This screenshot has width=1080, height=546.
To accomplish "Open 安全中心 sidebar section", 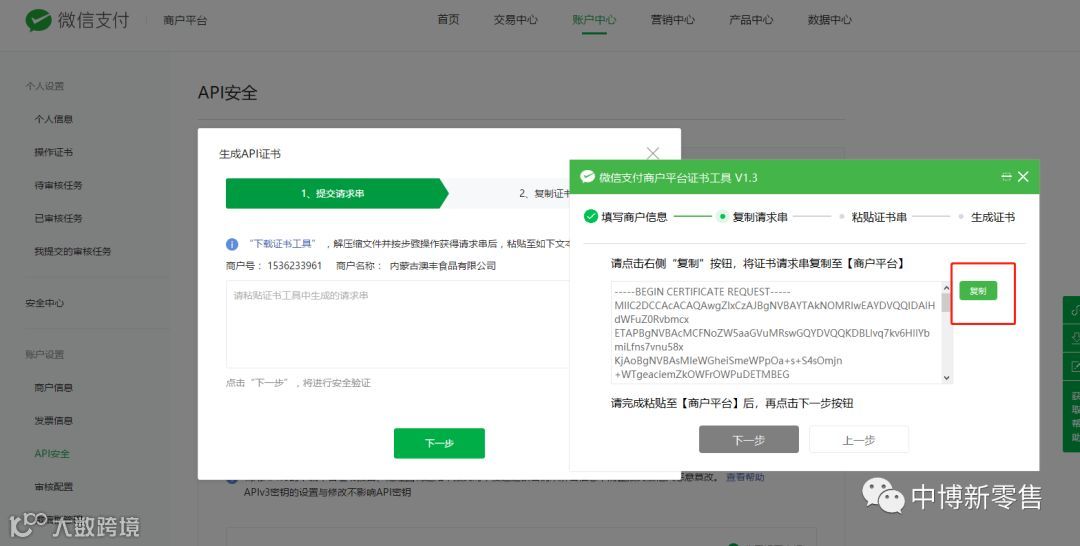I will coord(45,303).
